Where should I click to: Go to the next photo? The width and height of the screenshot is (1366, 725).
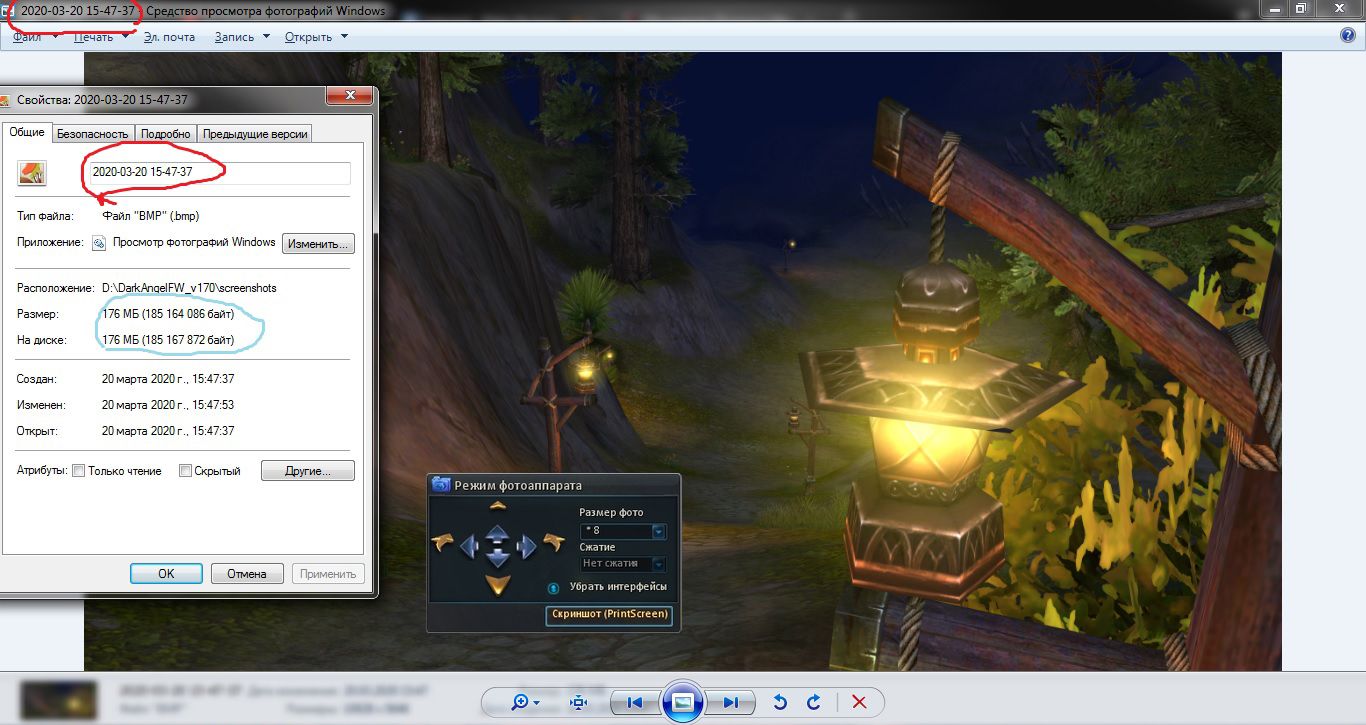pyautogui.click(x=731, y=702)
